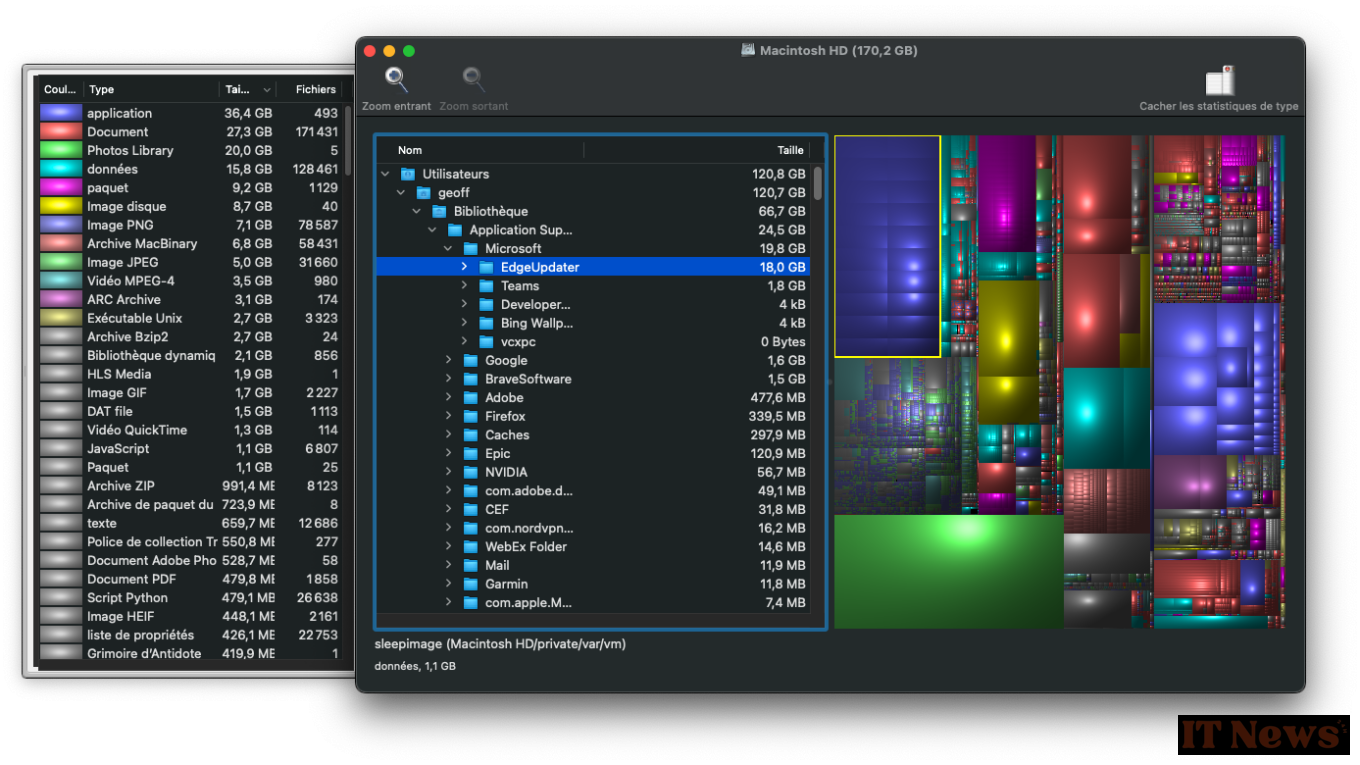Click Cacher les statistiques de type icon
Screen dimensions: 1360x765
(1219, 81)
